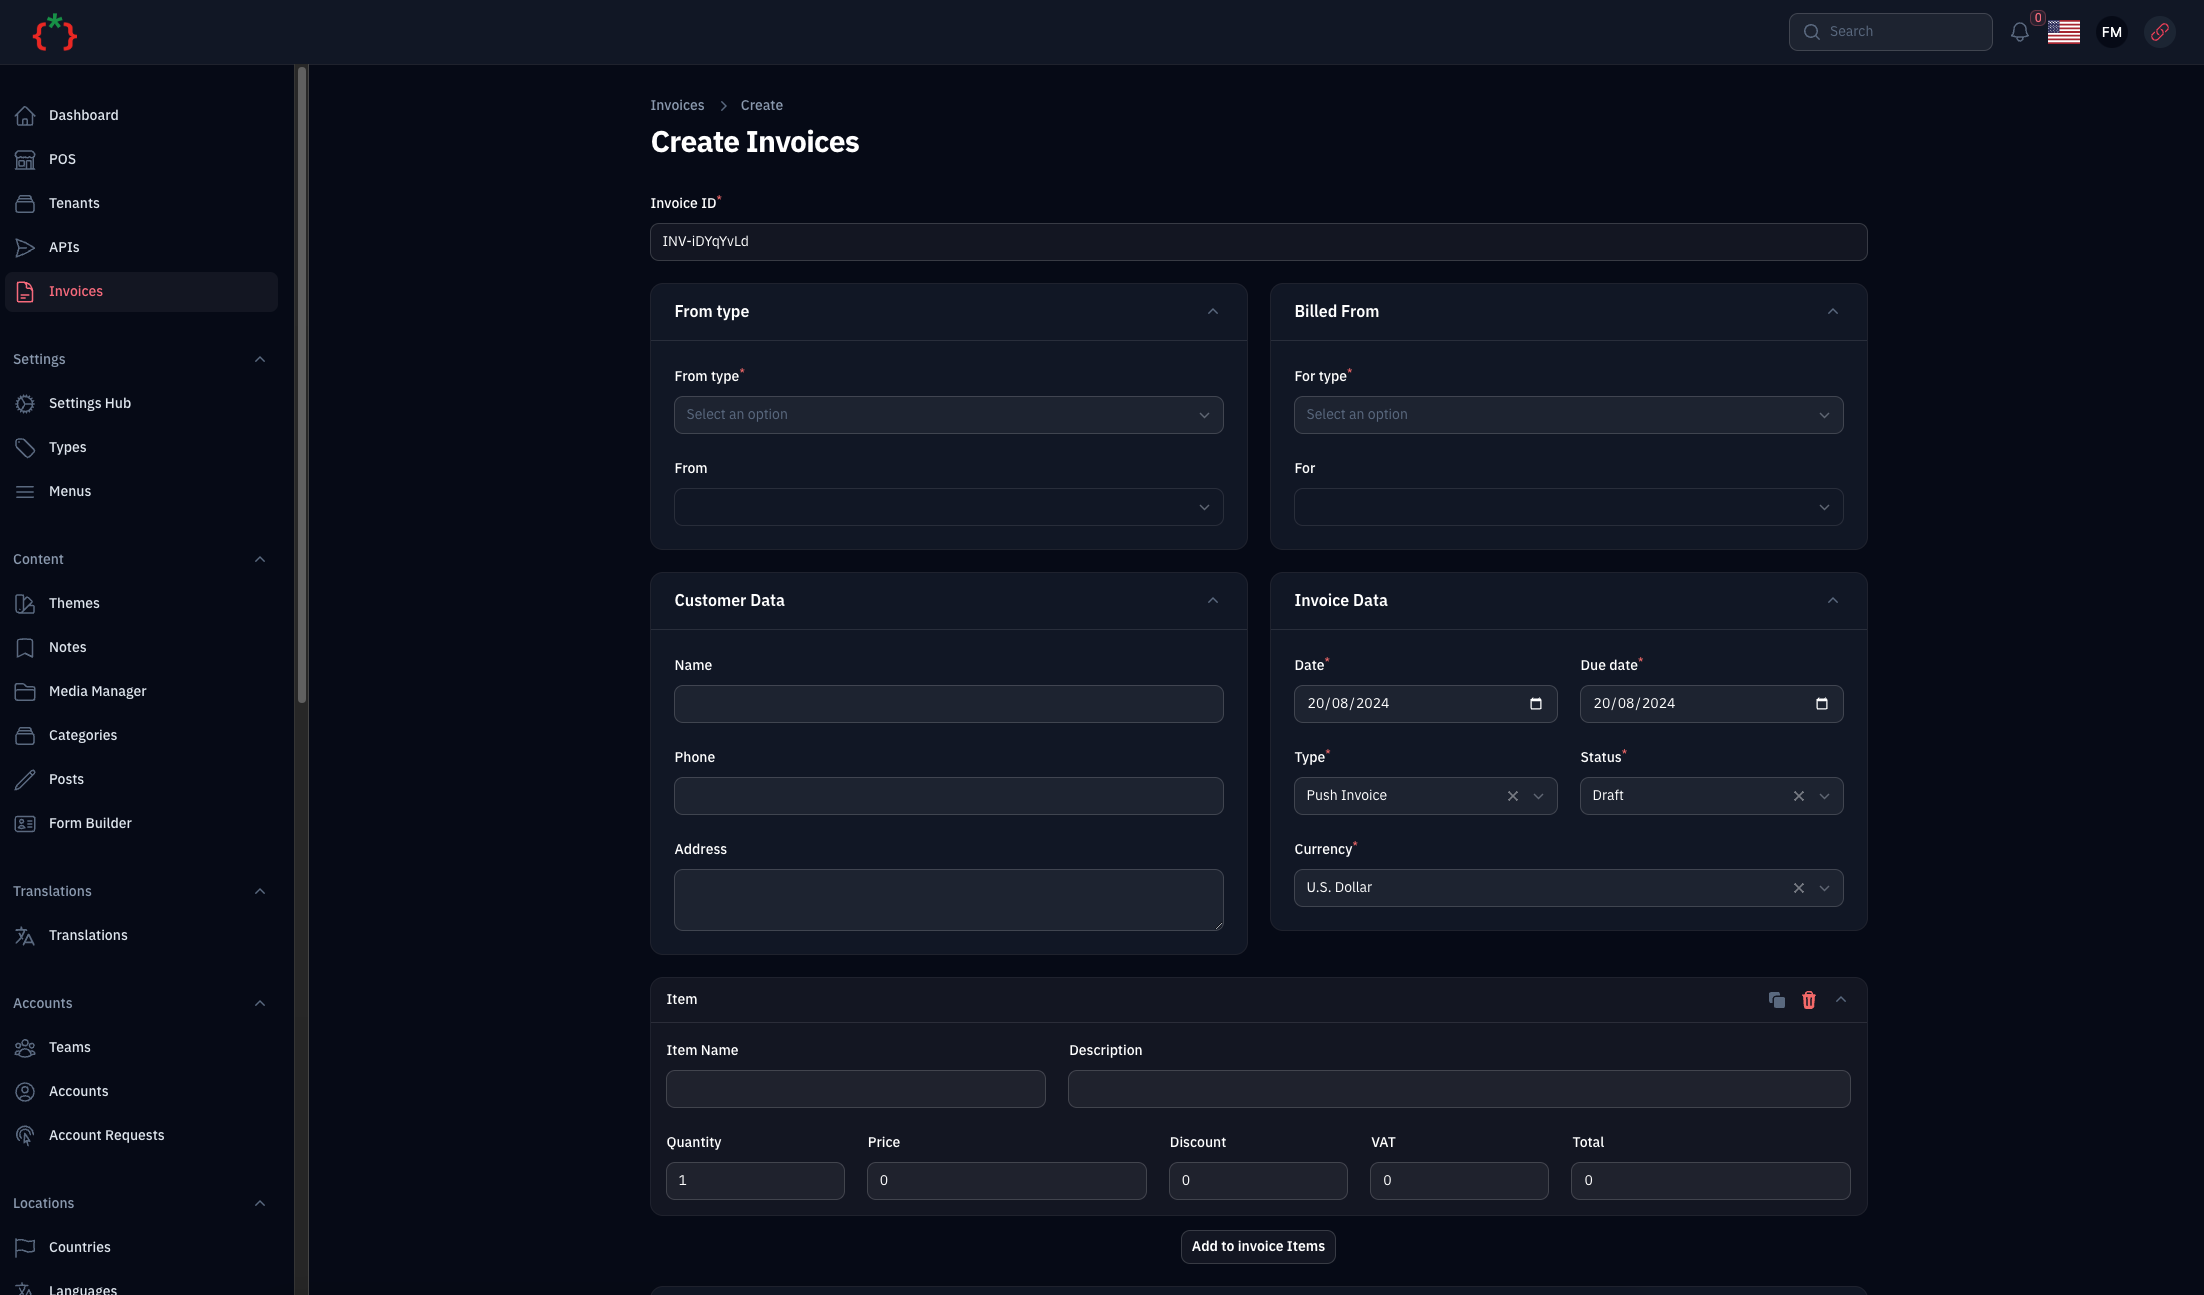Duplicate the invoice Item row
Viewport: 2204px width, 1295px height.
[x=1776, y=1000]
